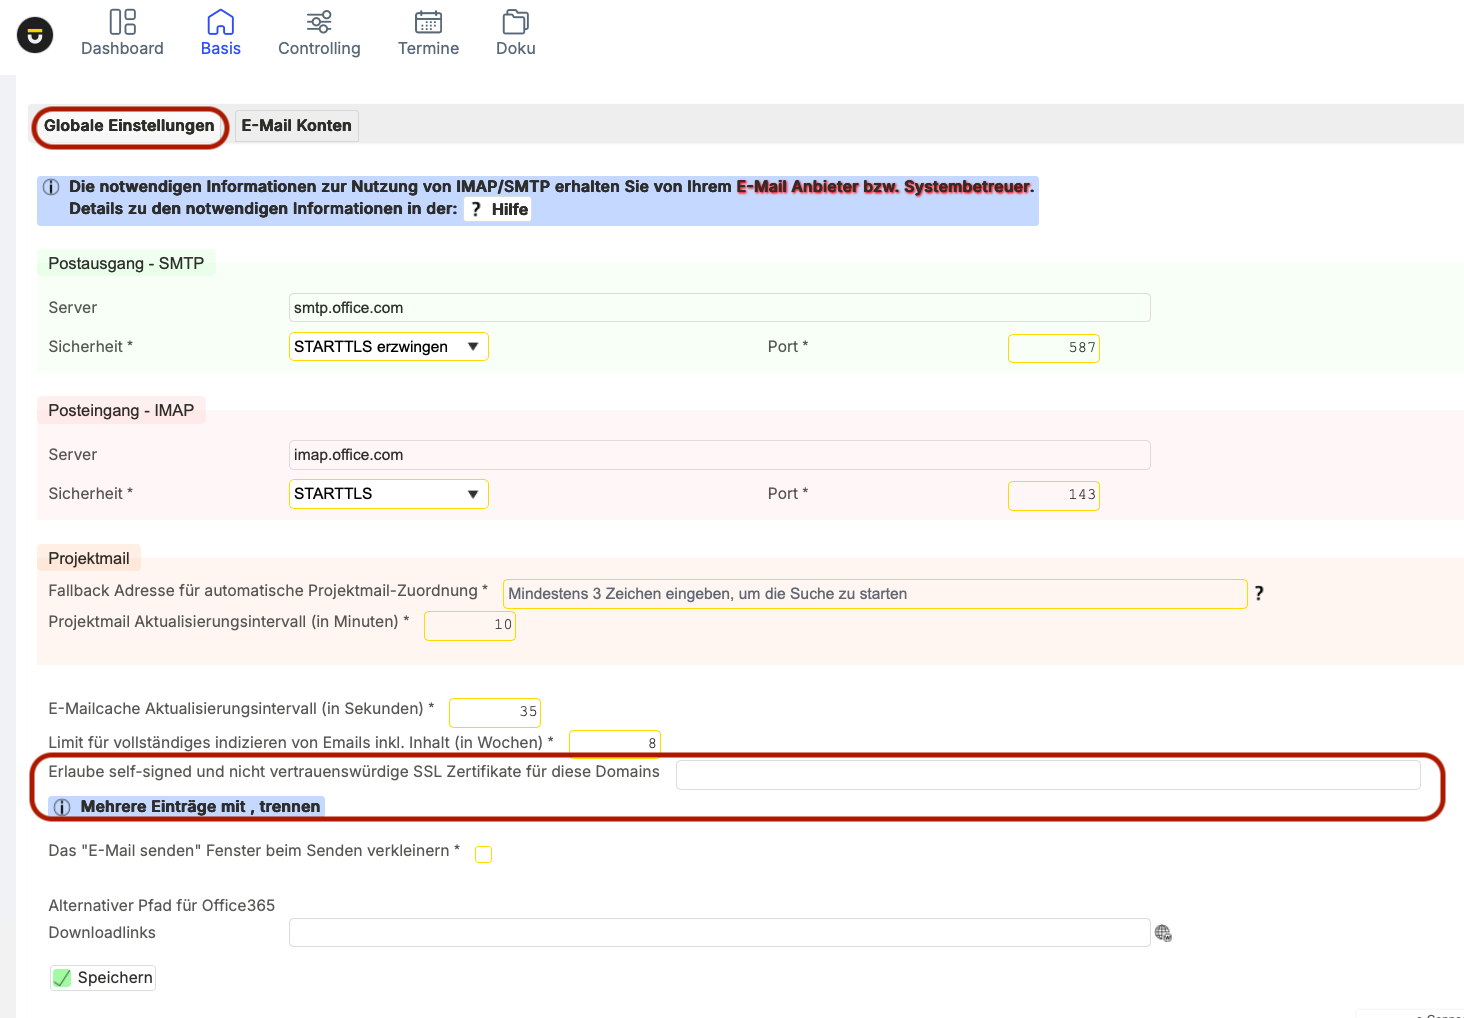Click question mark next to Fallback Adresse
The image size is (1464, 1018).
tap(1259, 593)
